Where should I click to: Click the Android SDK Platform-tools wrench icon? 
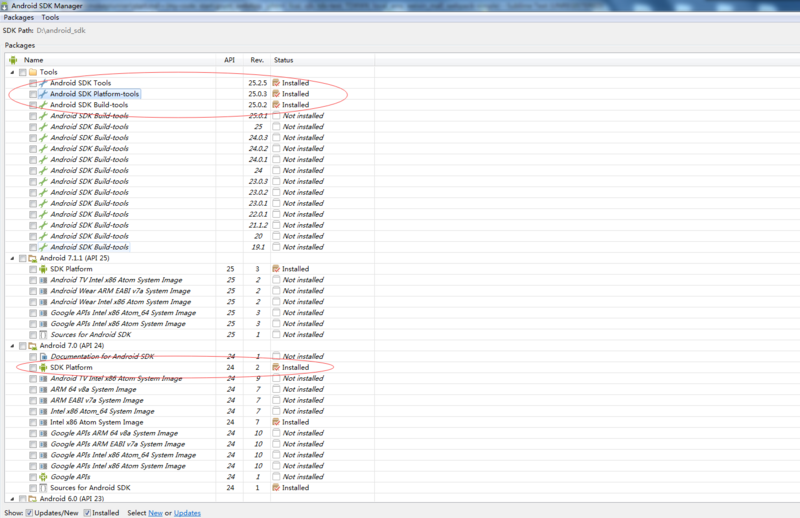pos(43,94)
